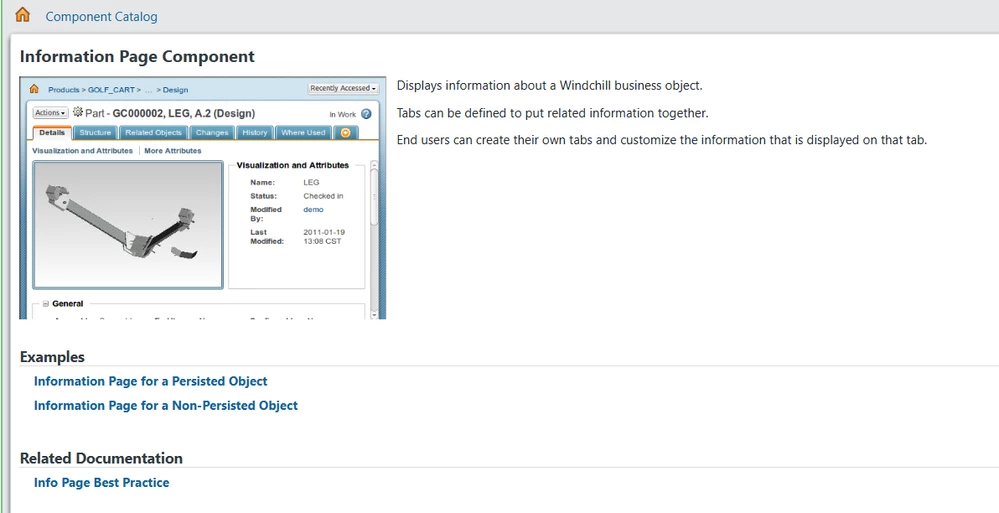This screenshot has width=999, height=513.
Task: Click the Visualization and Attributes sub-link
Action: 82,150
